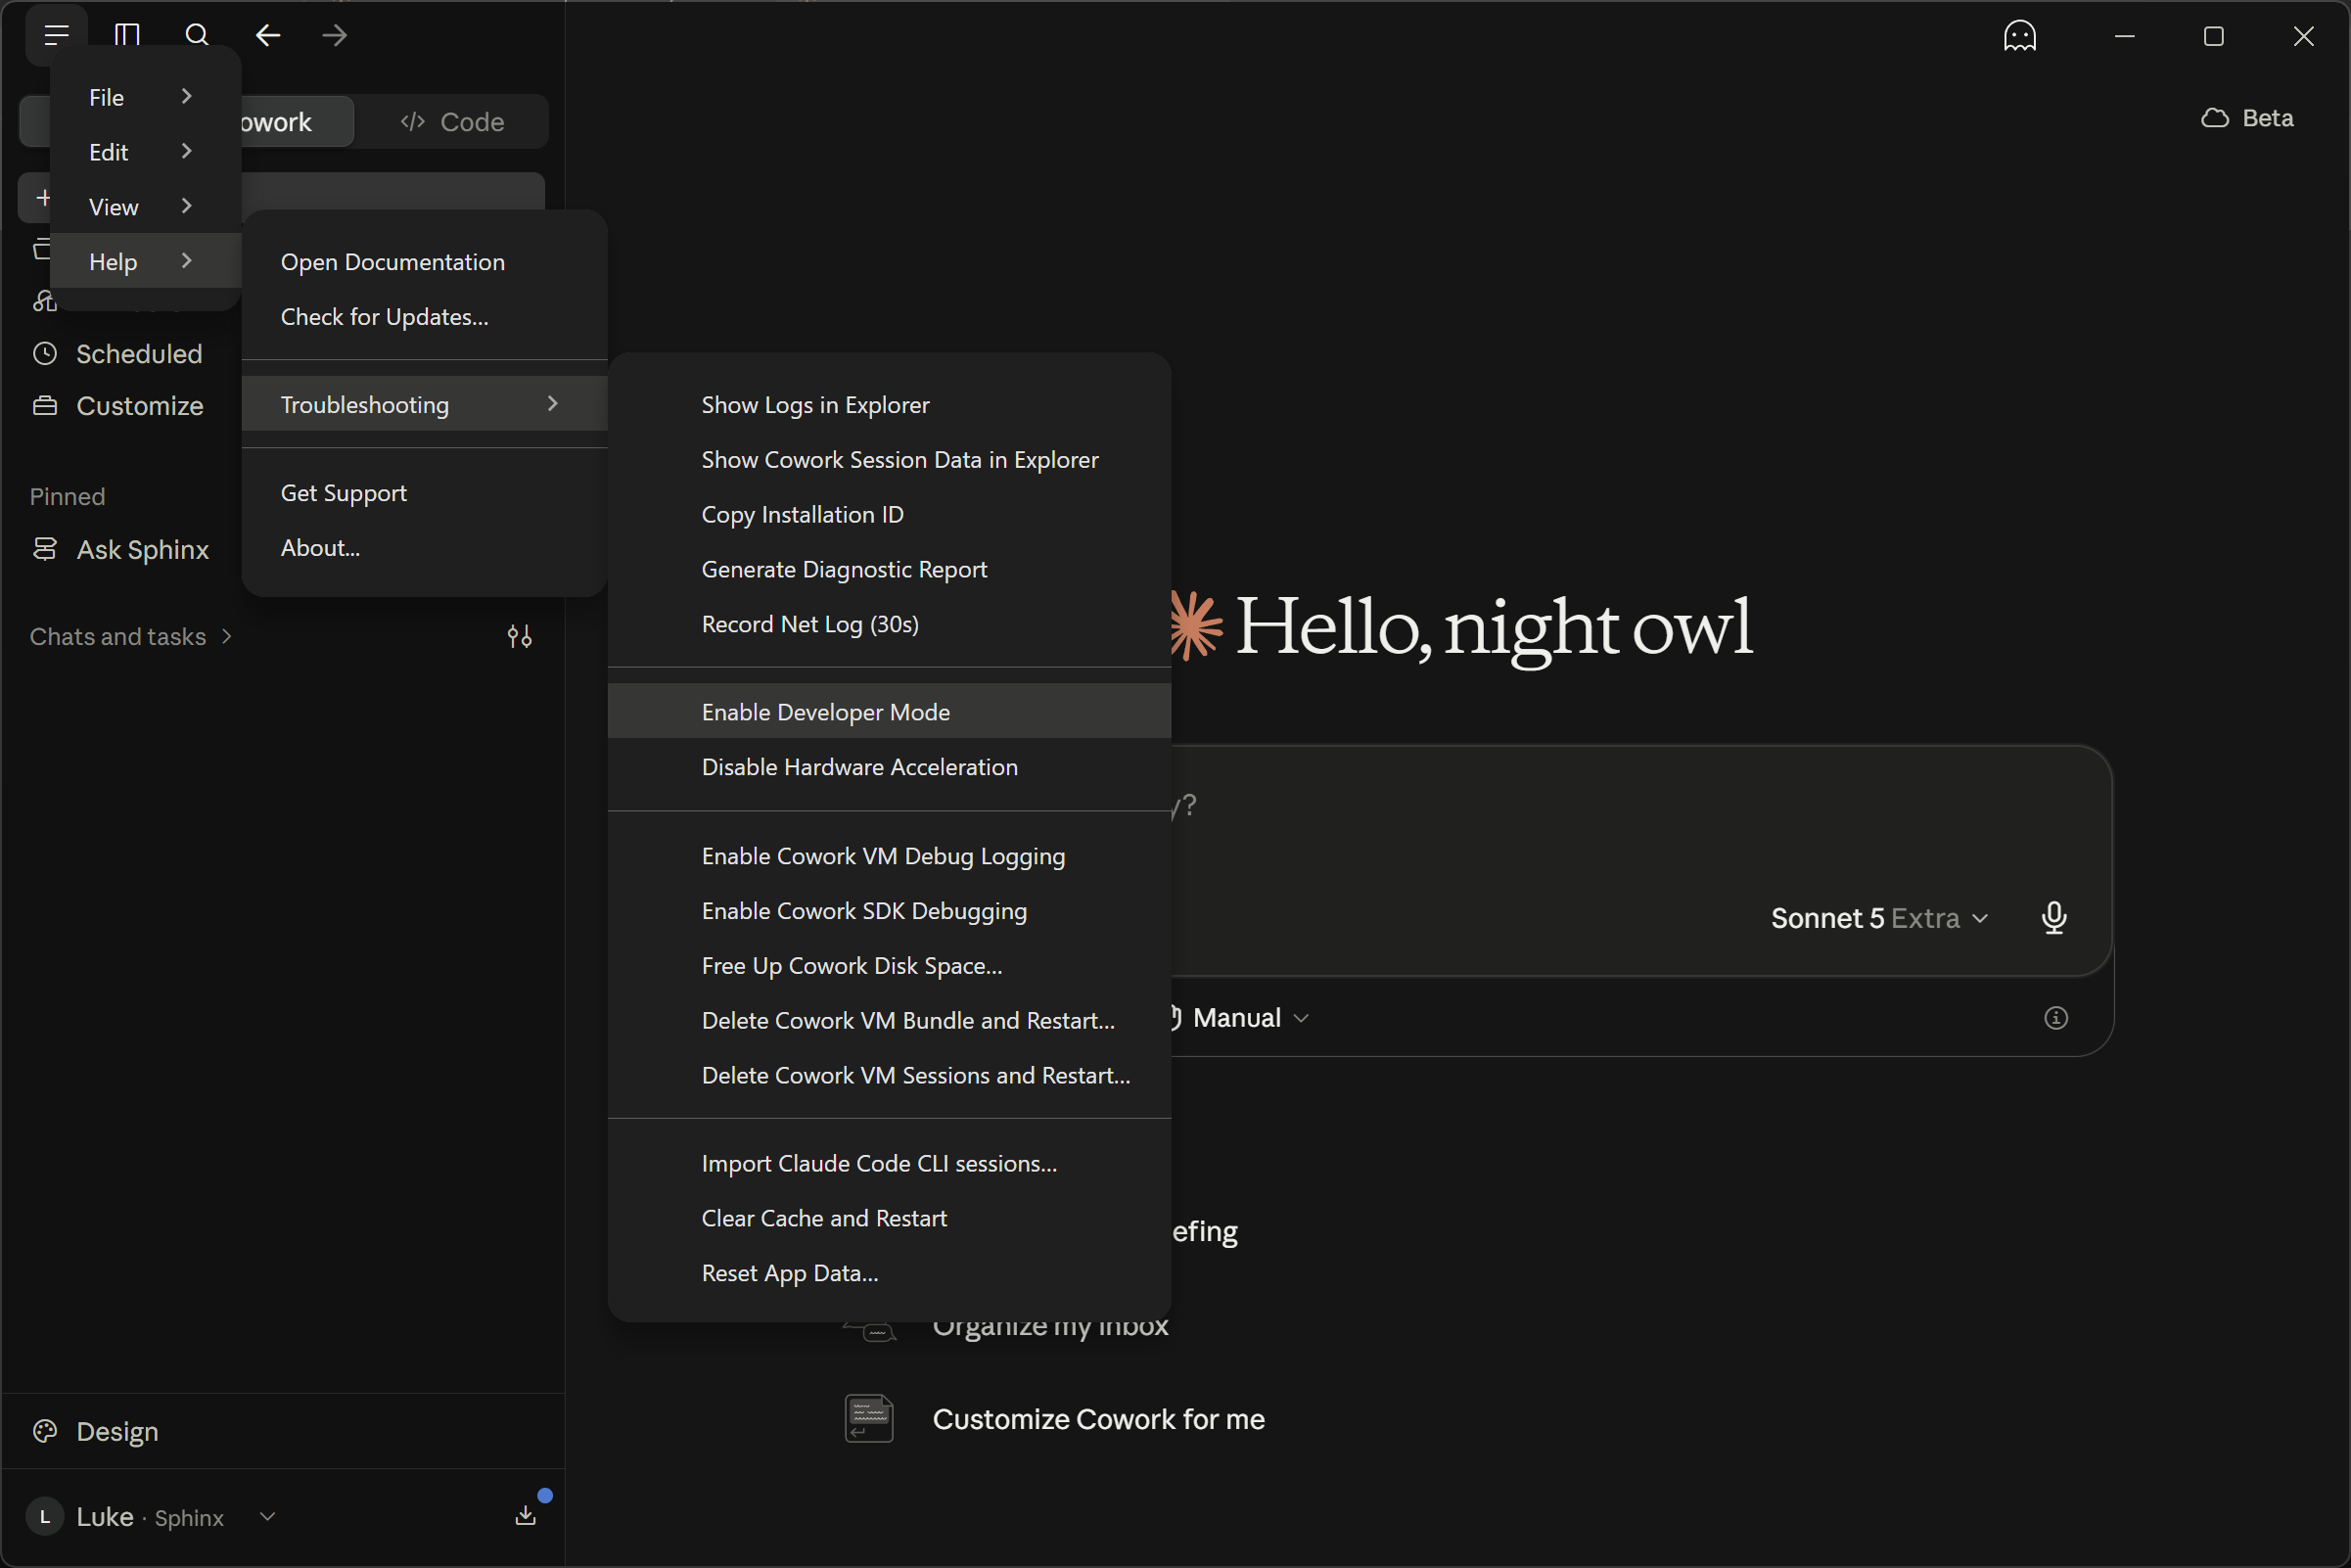Choose Check for Updates...
The image size is (2351, 1568).
coord(425,317)
